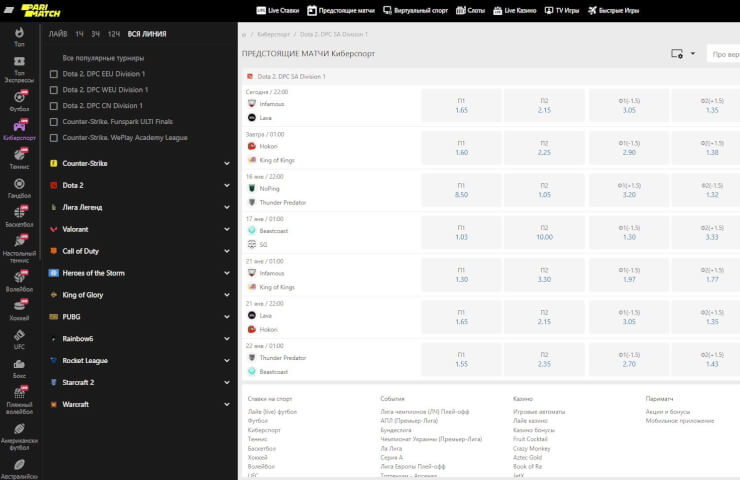The width and height of the screenshot is (740, 480).
Task: Open the calendar filter dropdown
Action: 683,53
